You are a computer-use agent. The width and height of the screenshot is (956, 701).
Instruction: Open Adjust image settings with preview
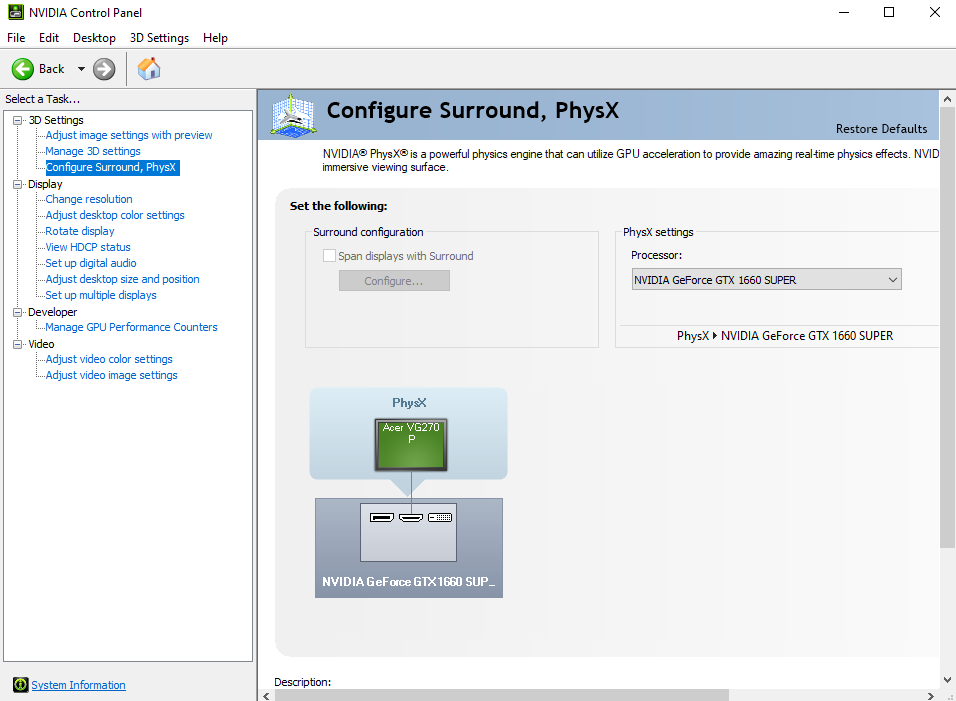(129, 135)
